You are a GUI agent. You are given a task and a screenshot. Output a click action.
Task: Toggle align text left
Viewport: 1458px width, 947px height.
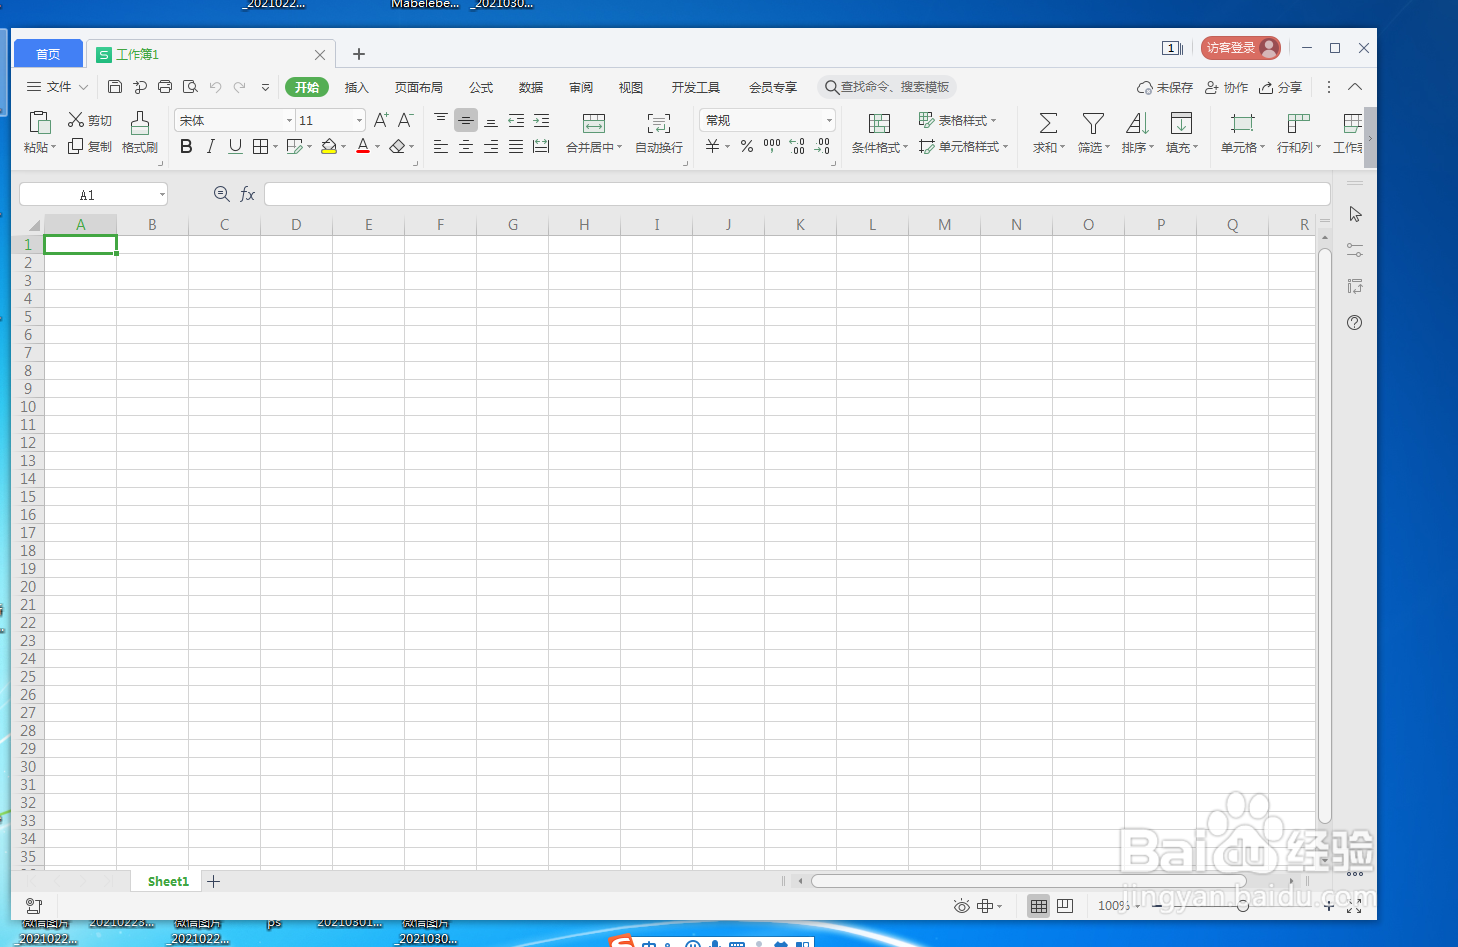tap(441, 146)
